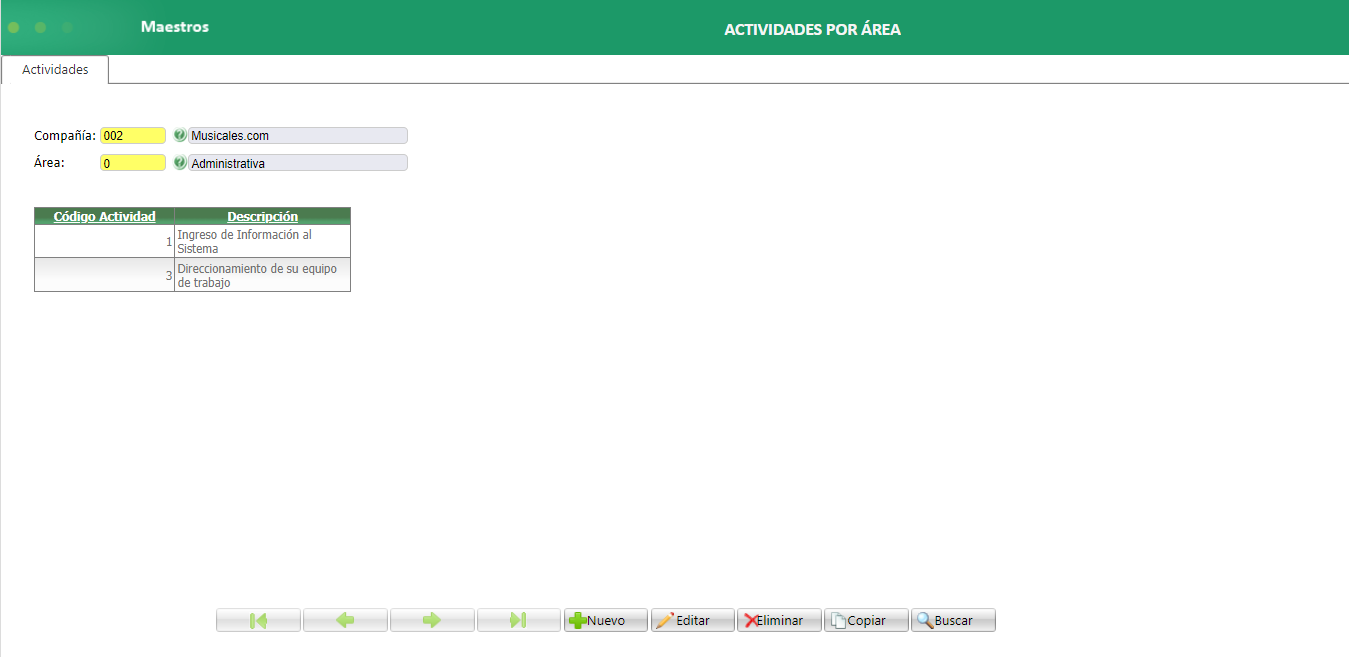Click the Compañía code field showing 002

pos(133,135)
